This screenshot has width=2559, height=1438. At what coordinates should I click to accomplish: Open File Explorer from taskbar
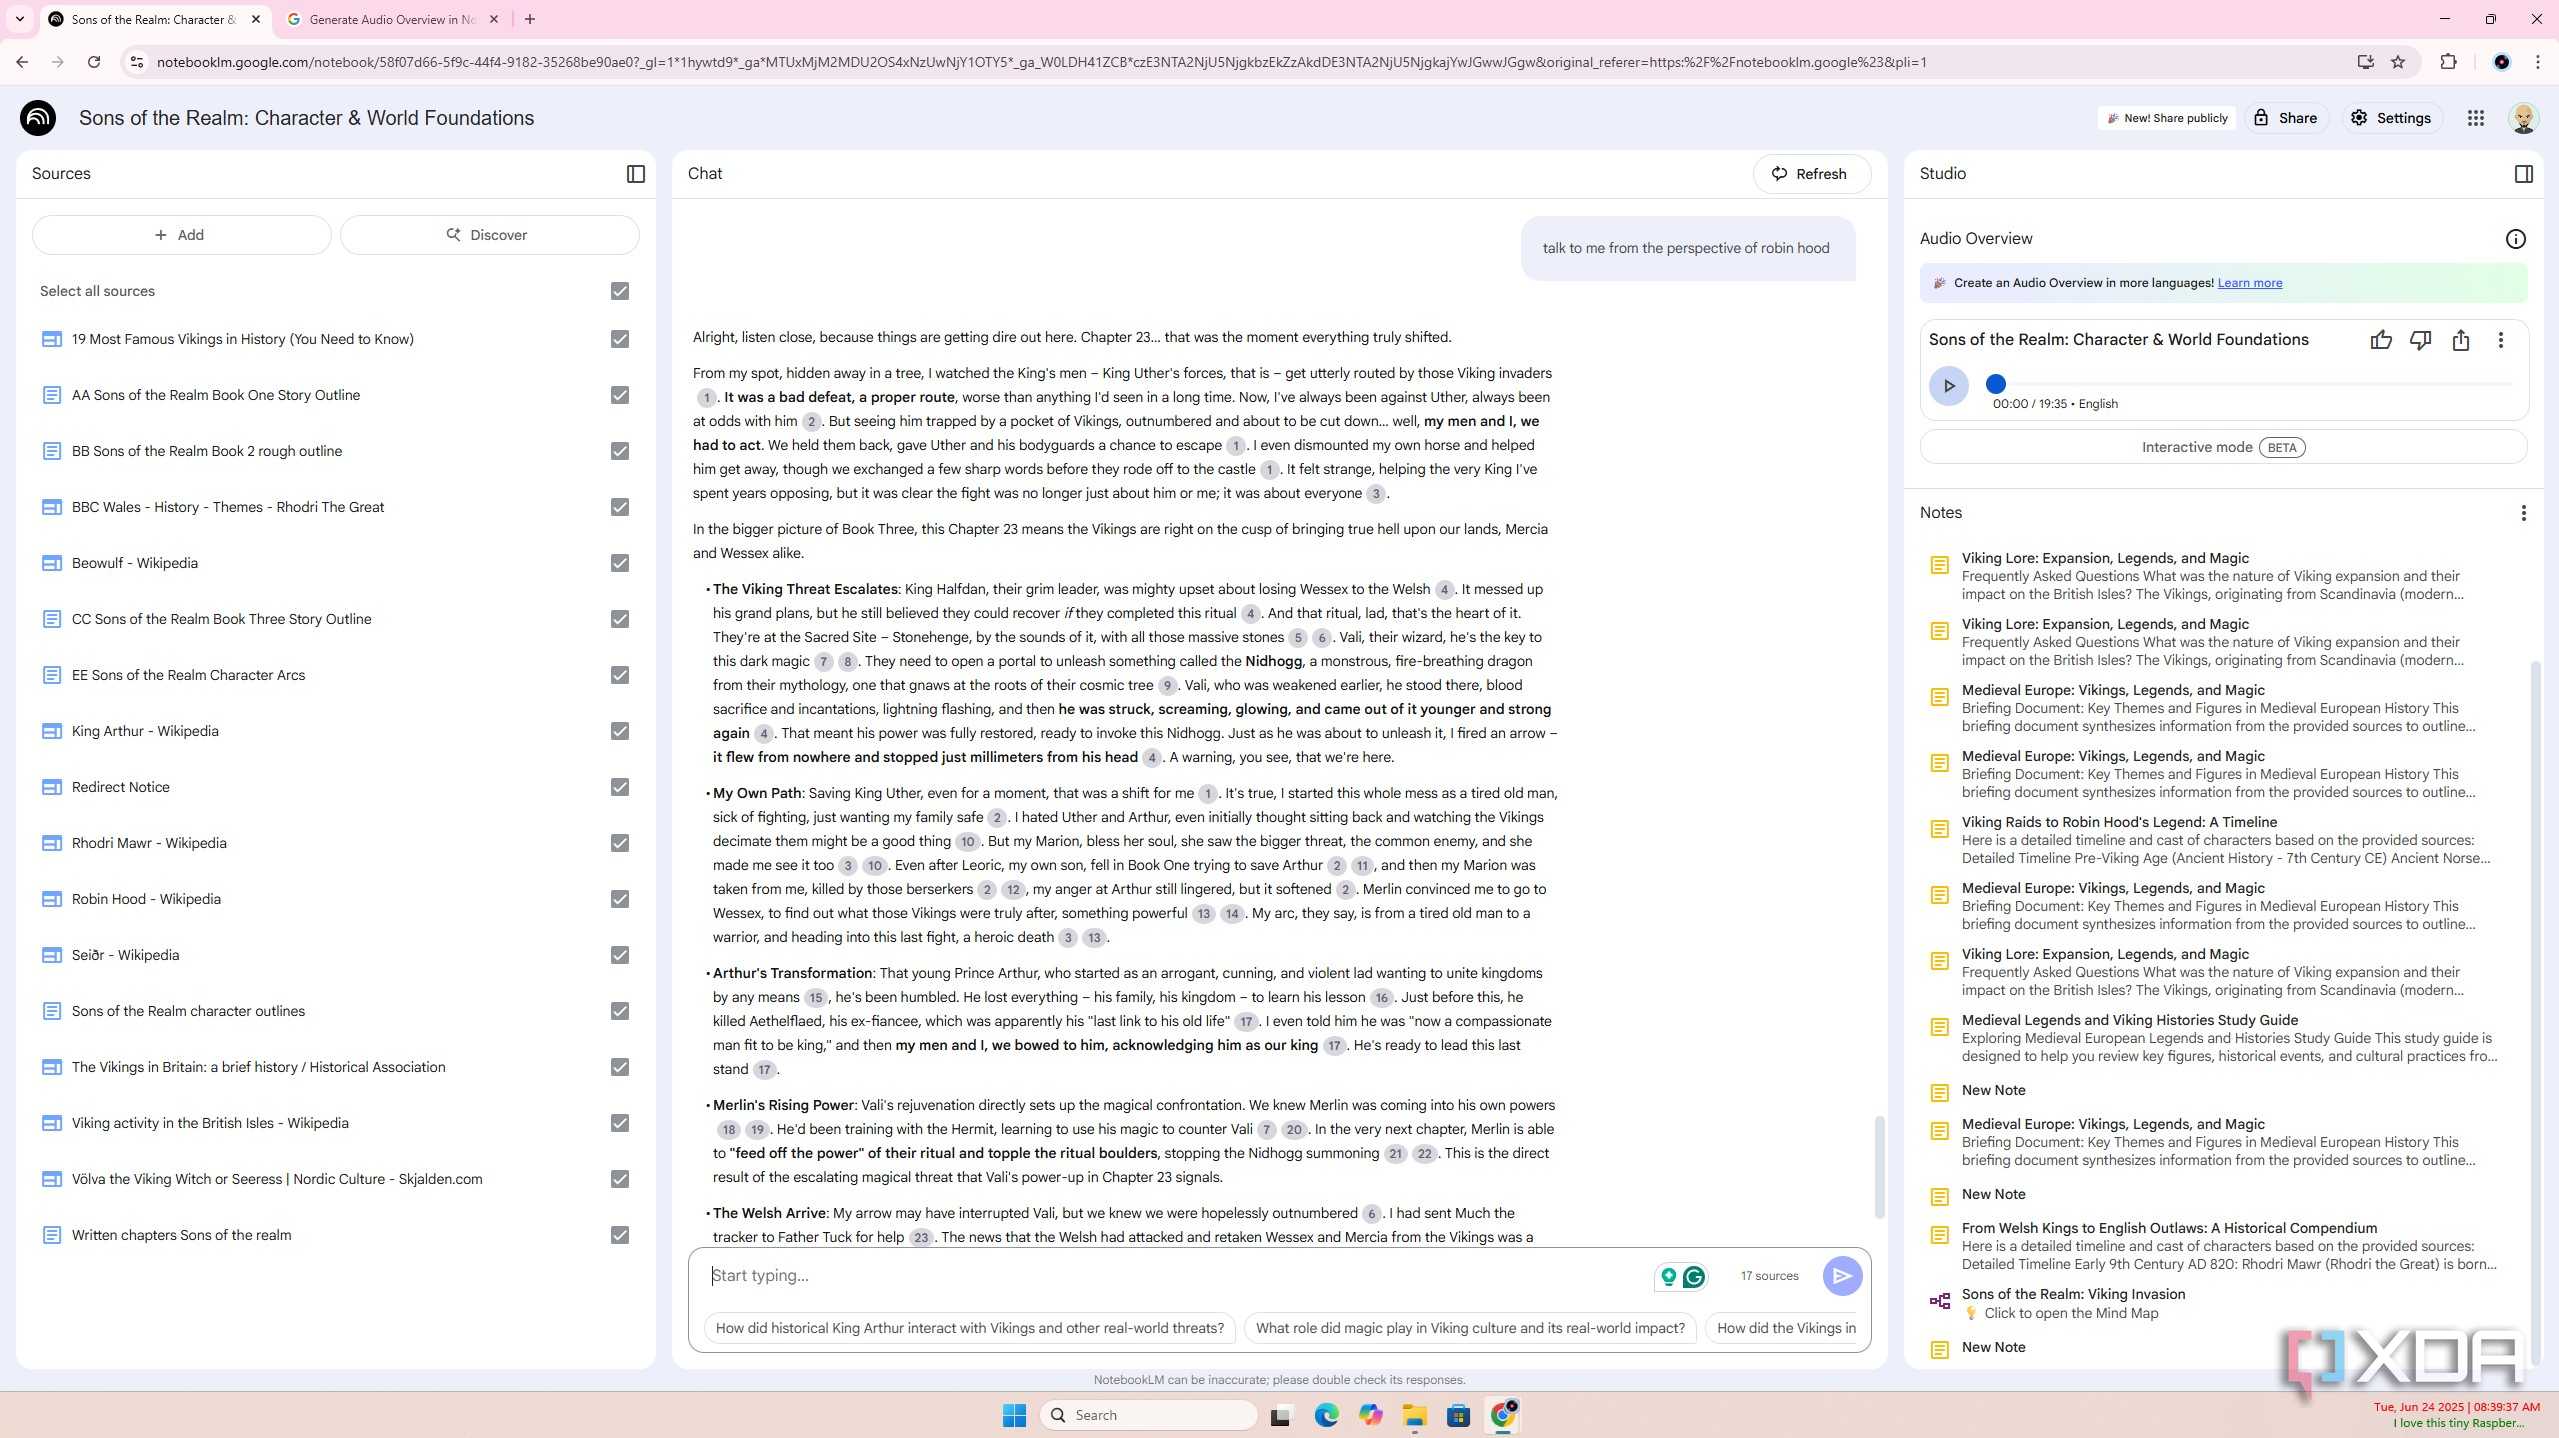[1414, 1415]
